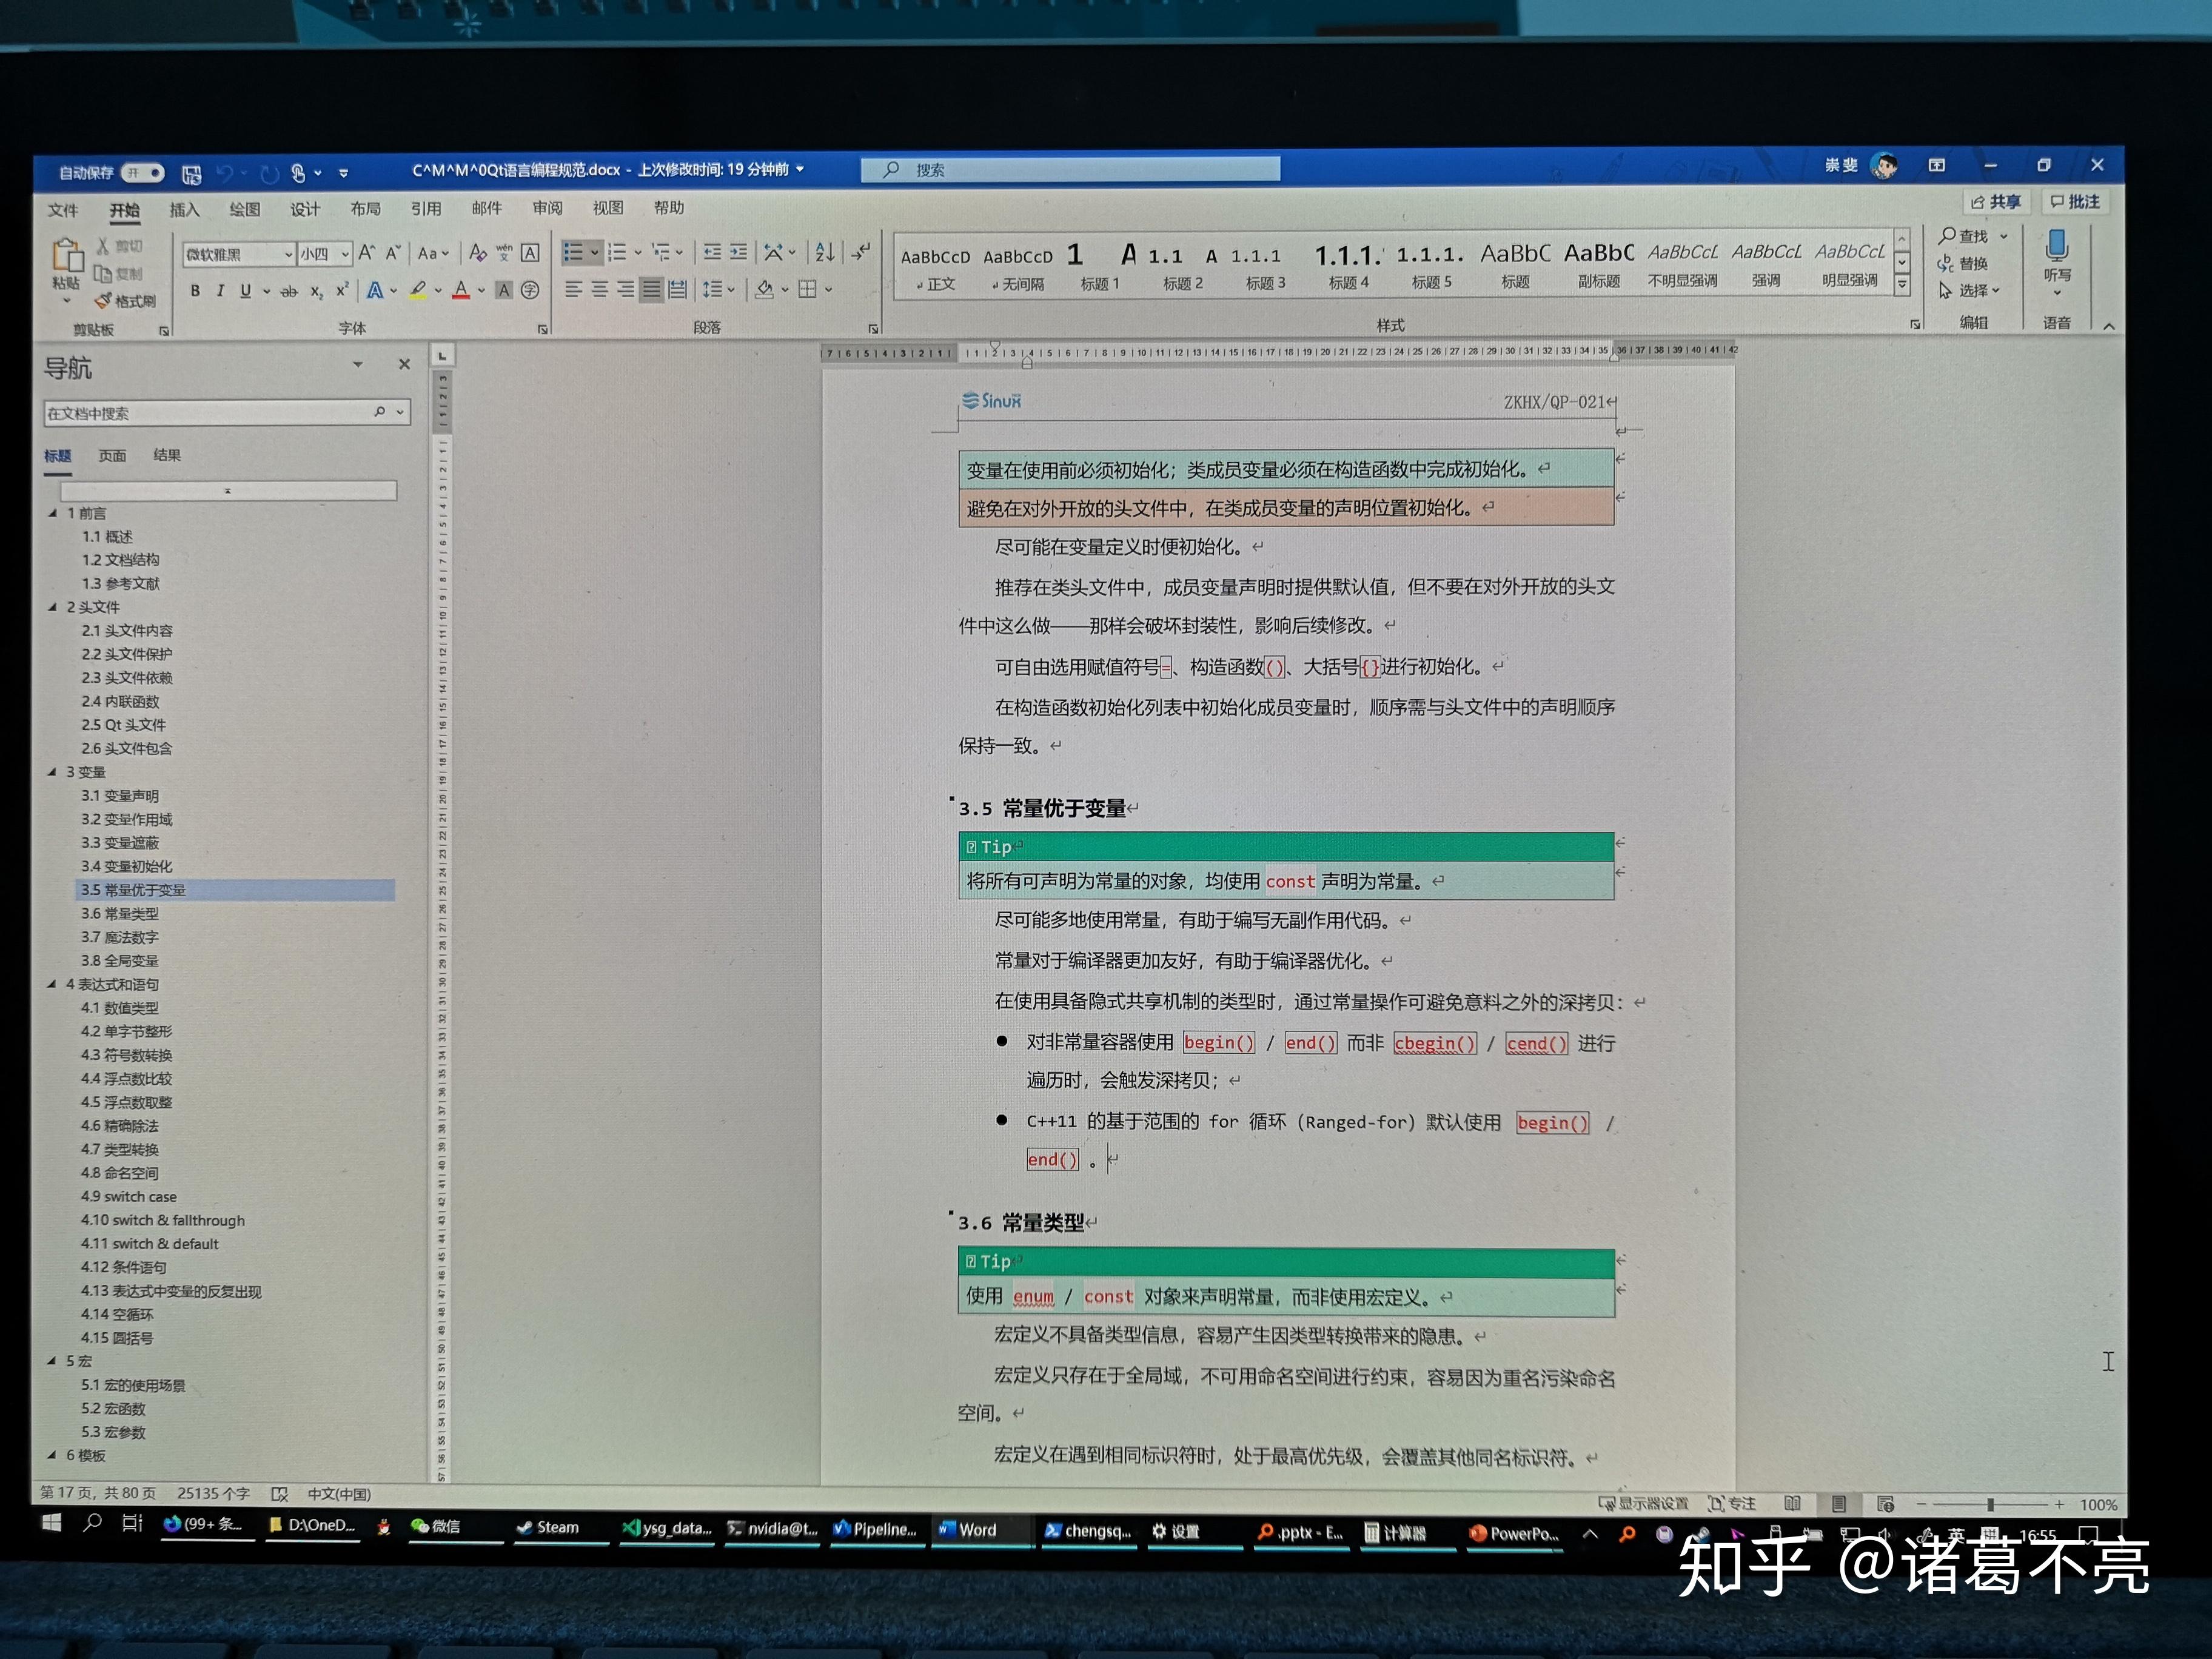Click Display settings (显示器设置) in status bar
This screenshot has height=1659, width=2212.
(x=1643, y=1503)
